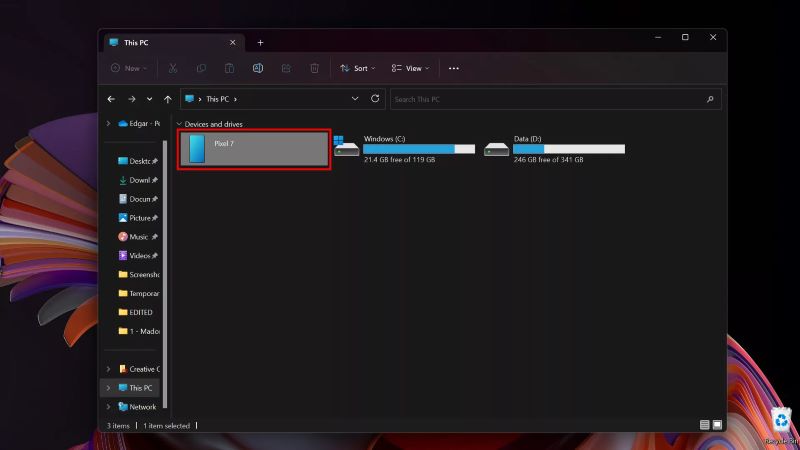
Task: Click the Search This PC field
Action: pyautogui.click(x=556, y=99)
